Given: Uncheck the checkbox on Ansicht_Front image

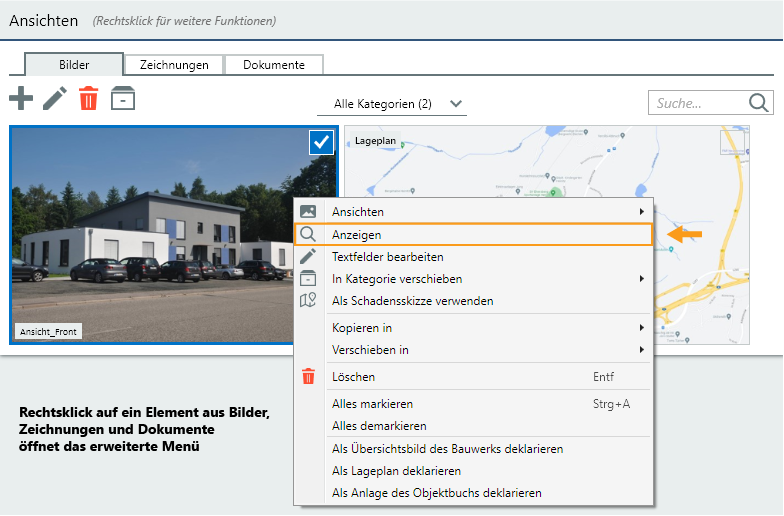Looking at the screenshot, I should coord(322,143).
